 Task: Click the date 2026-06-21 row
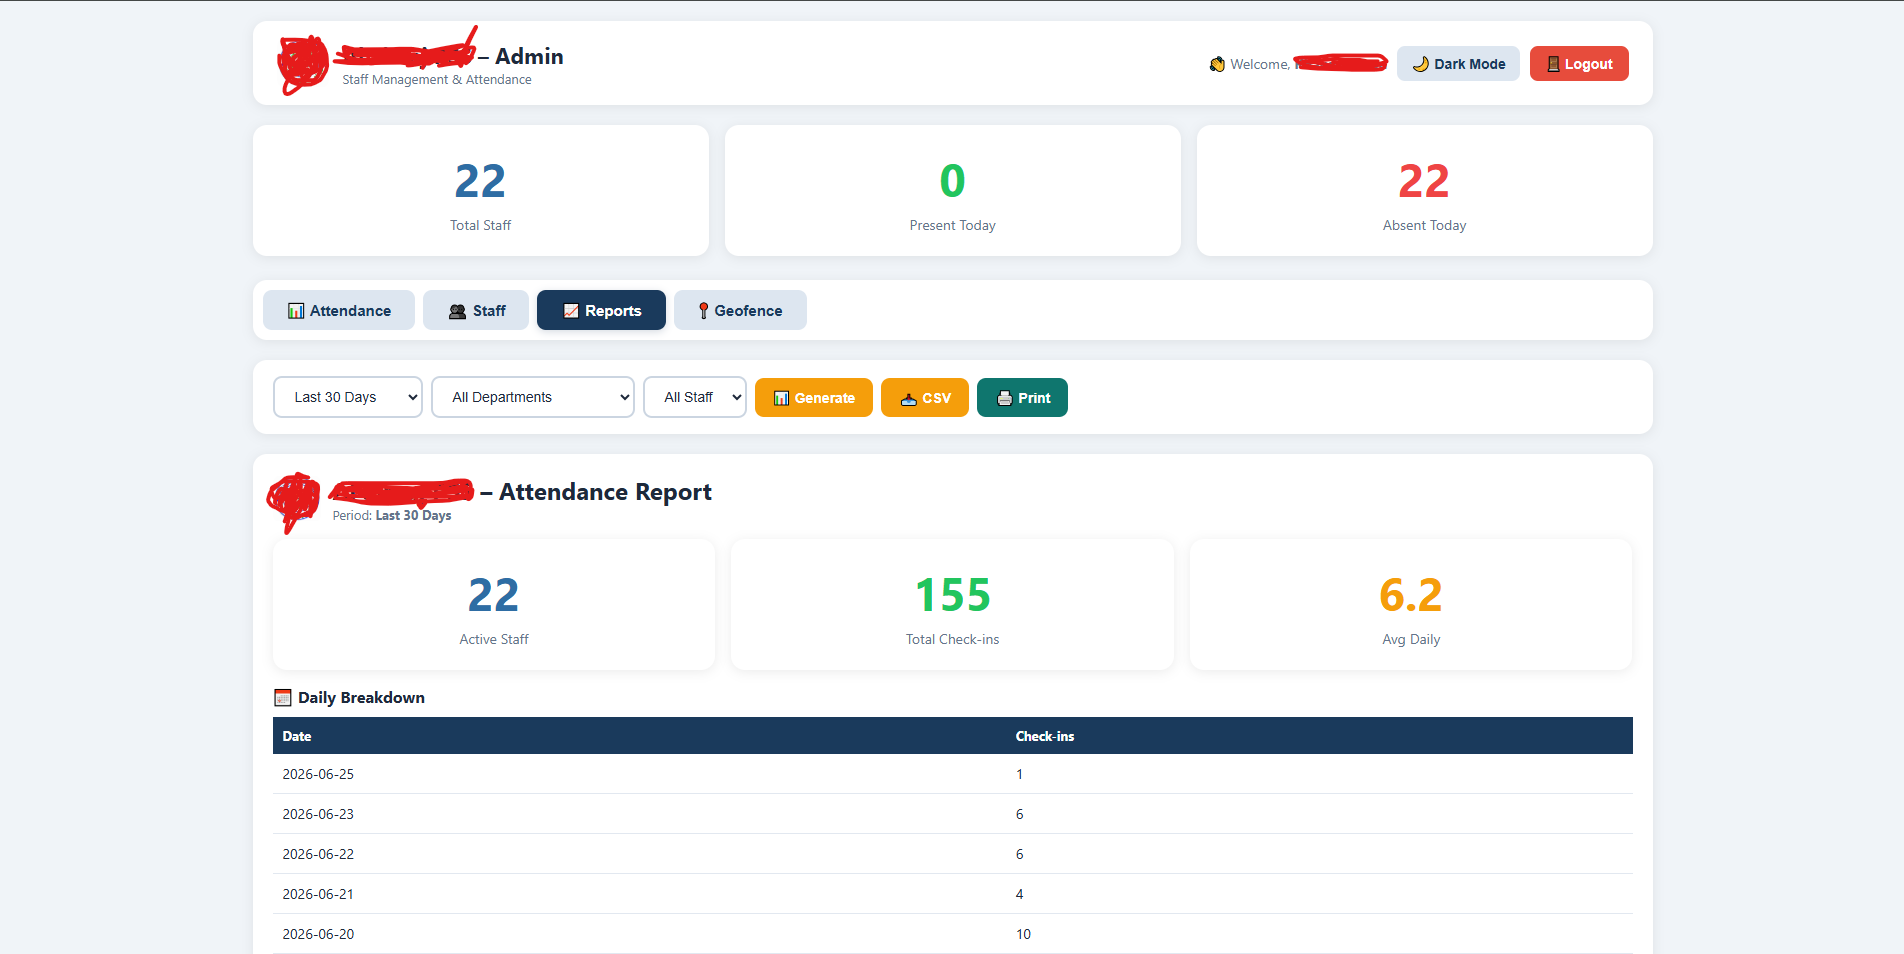[953, 894]
